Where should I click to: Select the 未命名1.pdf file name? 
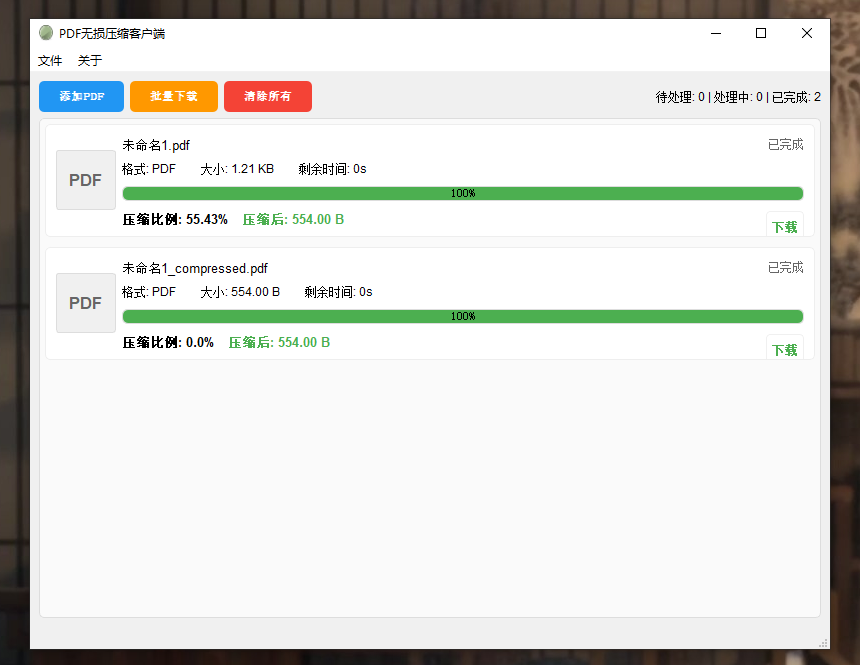click(x=156, y=145)
